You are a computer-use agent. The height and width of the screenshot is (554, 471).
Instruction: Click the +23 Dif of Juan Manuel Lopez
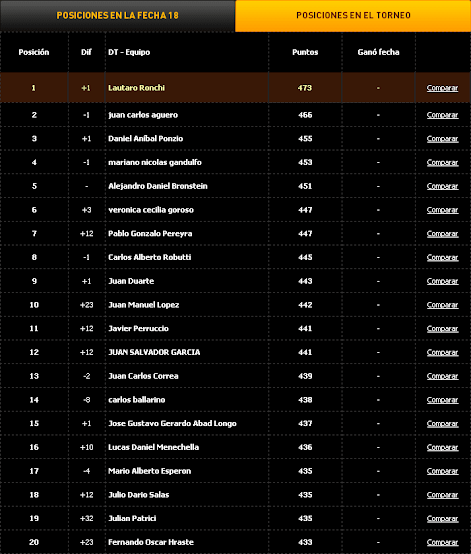pyautogui.click(x=87, y=305)
